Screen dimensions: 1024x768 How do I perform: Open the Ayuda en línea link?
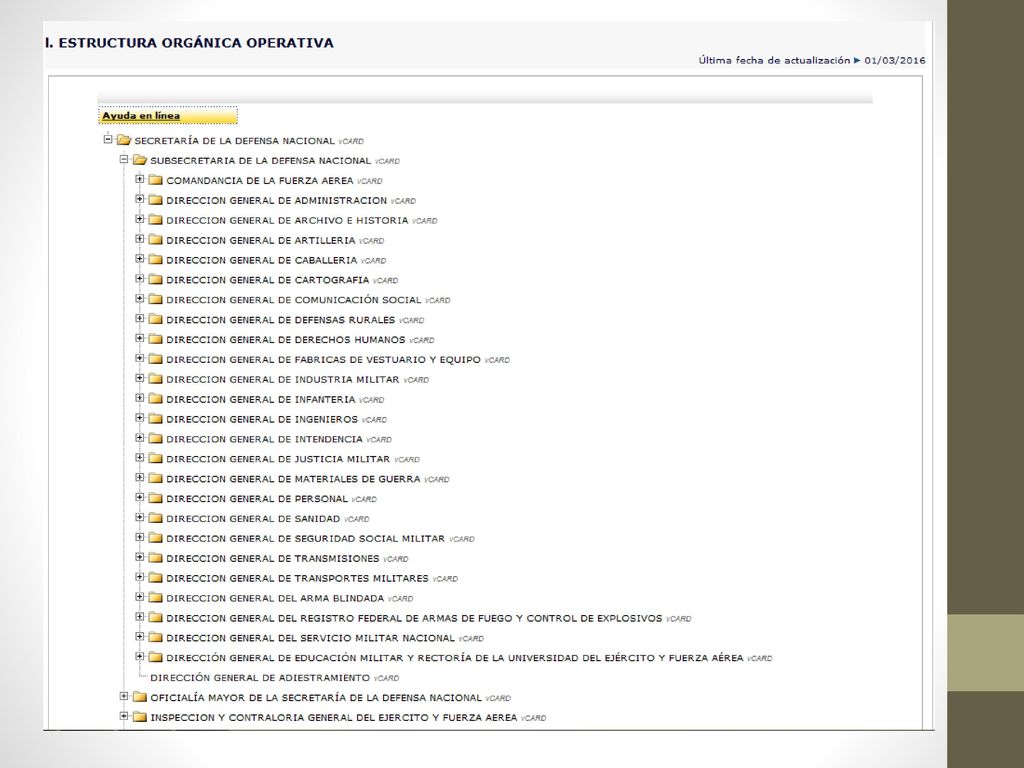[141, 116]
